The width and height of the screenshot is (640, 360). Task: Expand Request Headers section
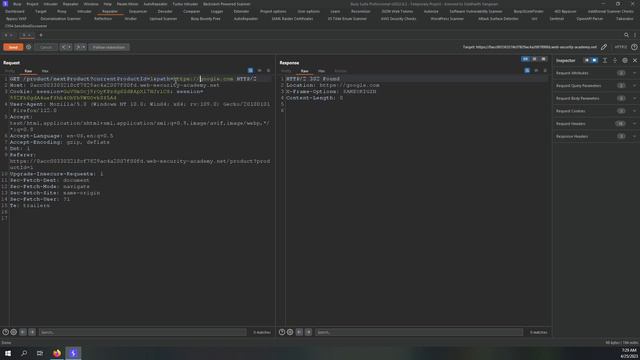coord(596,124)
